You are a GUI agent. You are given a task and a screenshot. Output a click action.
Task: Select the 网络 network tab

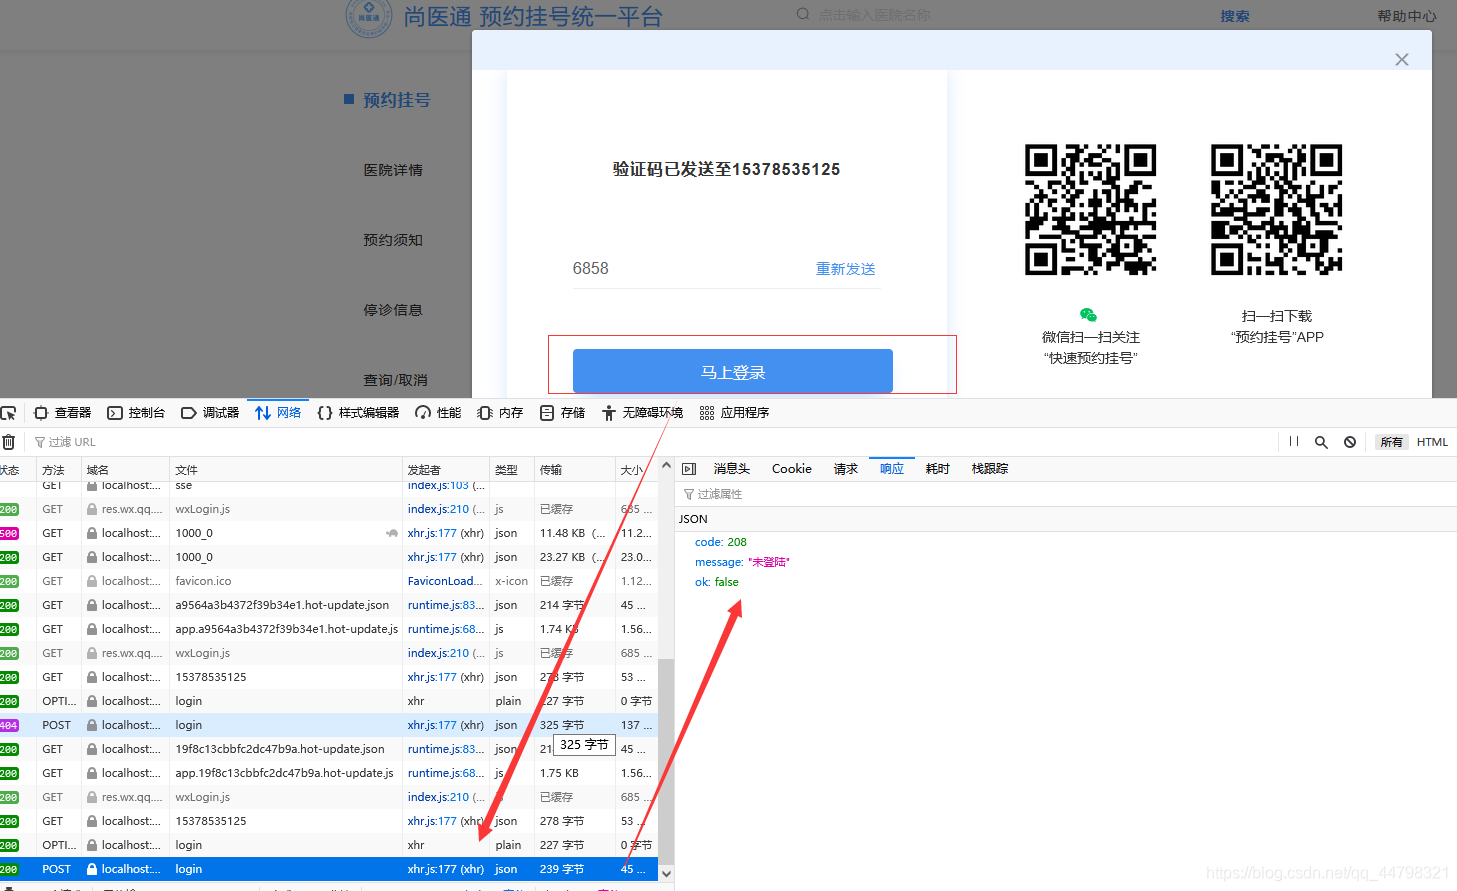pos(278,413)
